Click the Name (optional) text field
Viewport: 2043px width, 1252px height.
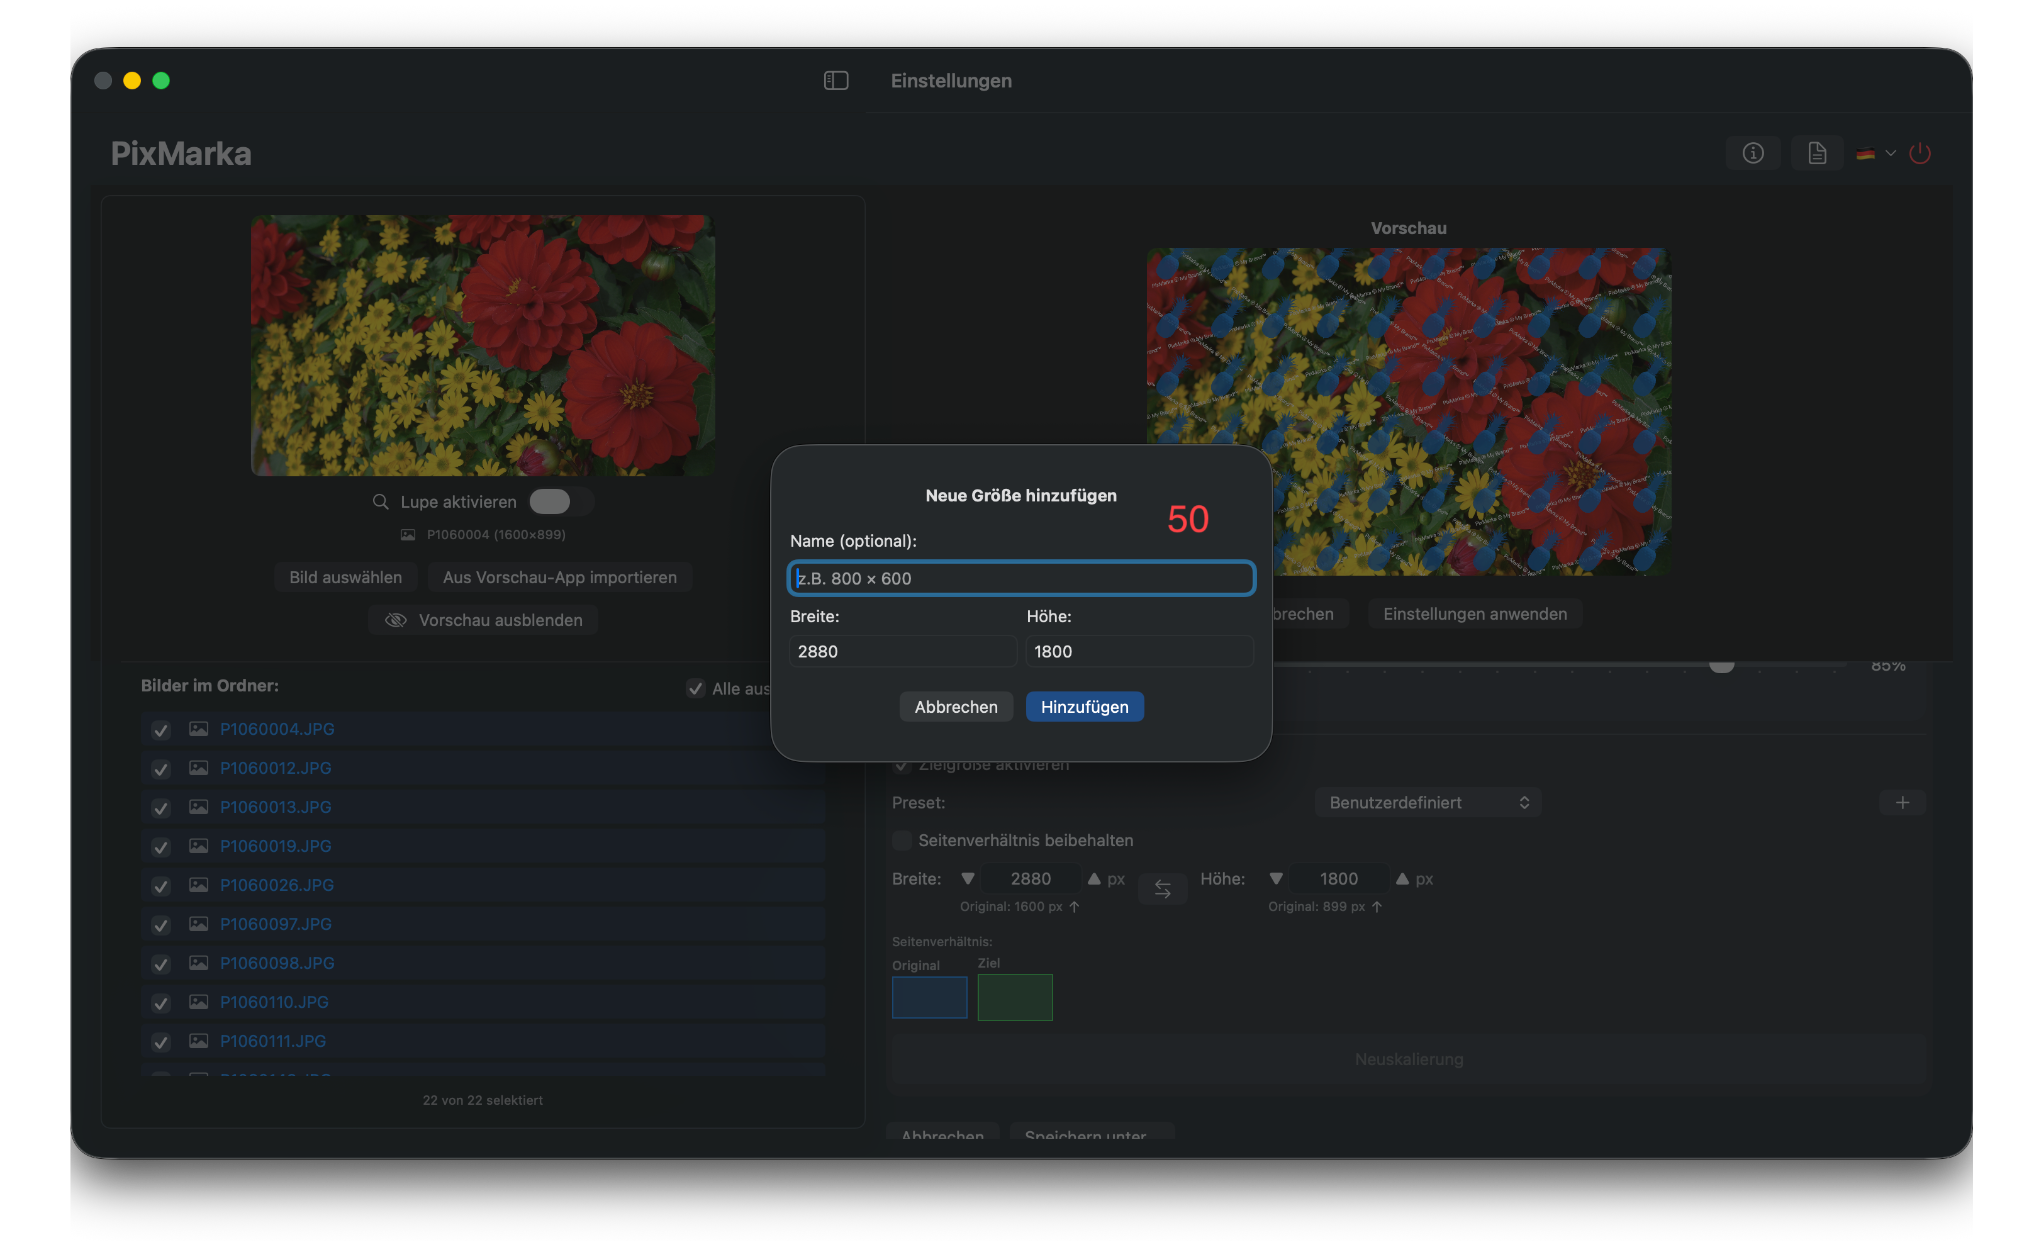[1020, 578]
